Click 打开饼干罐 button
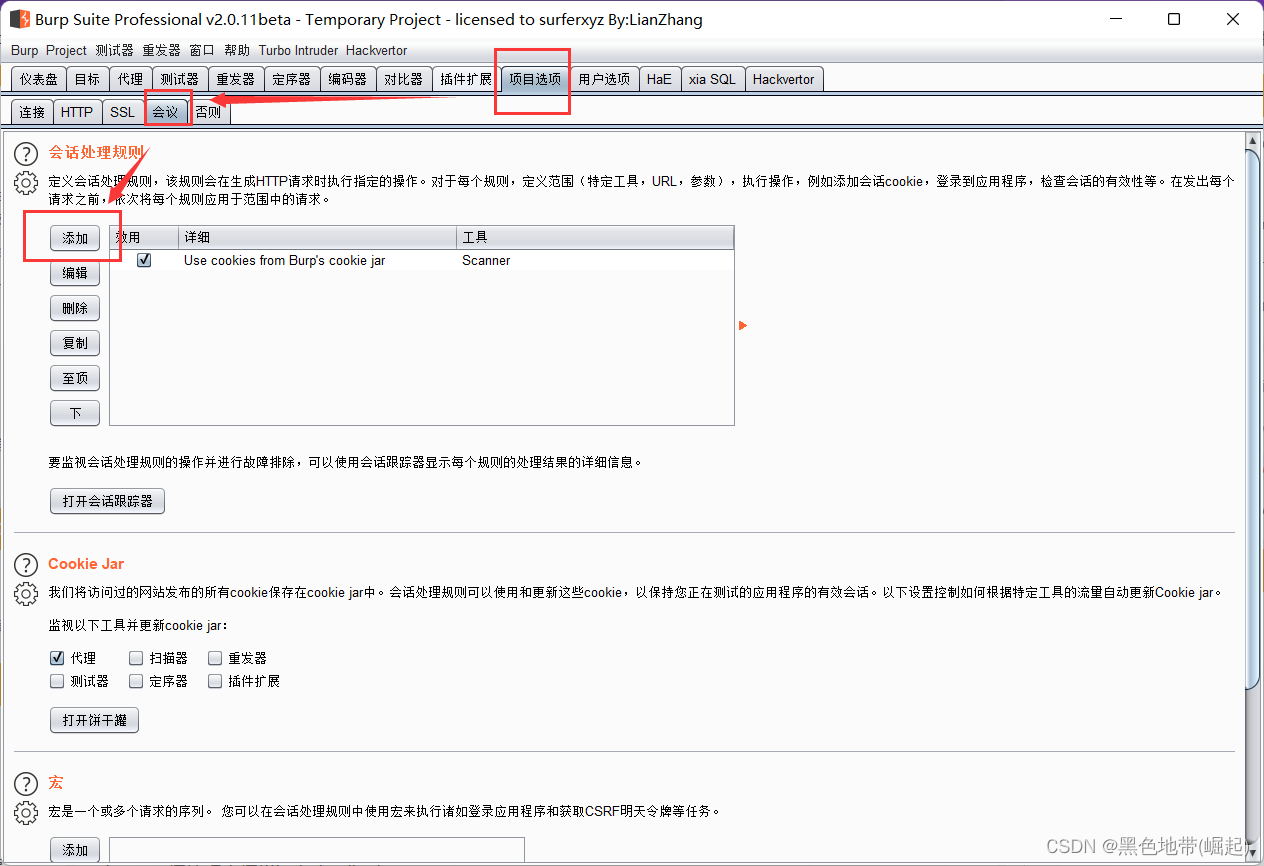The image size is (1264, 866). point(94,720)
